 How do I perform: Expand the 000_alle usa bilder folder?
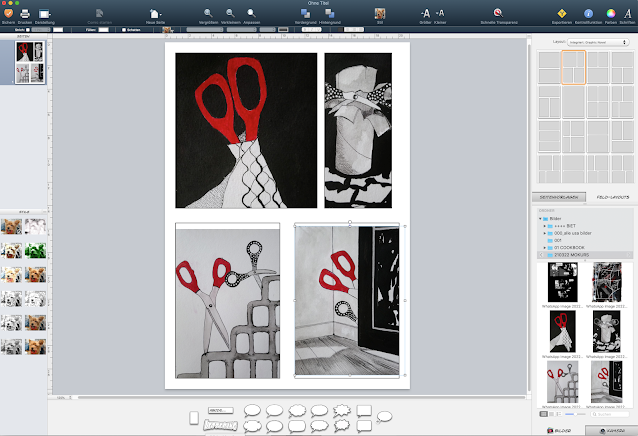point(544,233)
